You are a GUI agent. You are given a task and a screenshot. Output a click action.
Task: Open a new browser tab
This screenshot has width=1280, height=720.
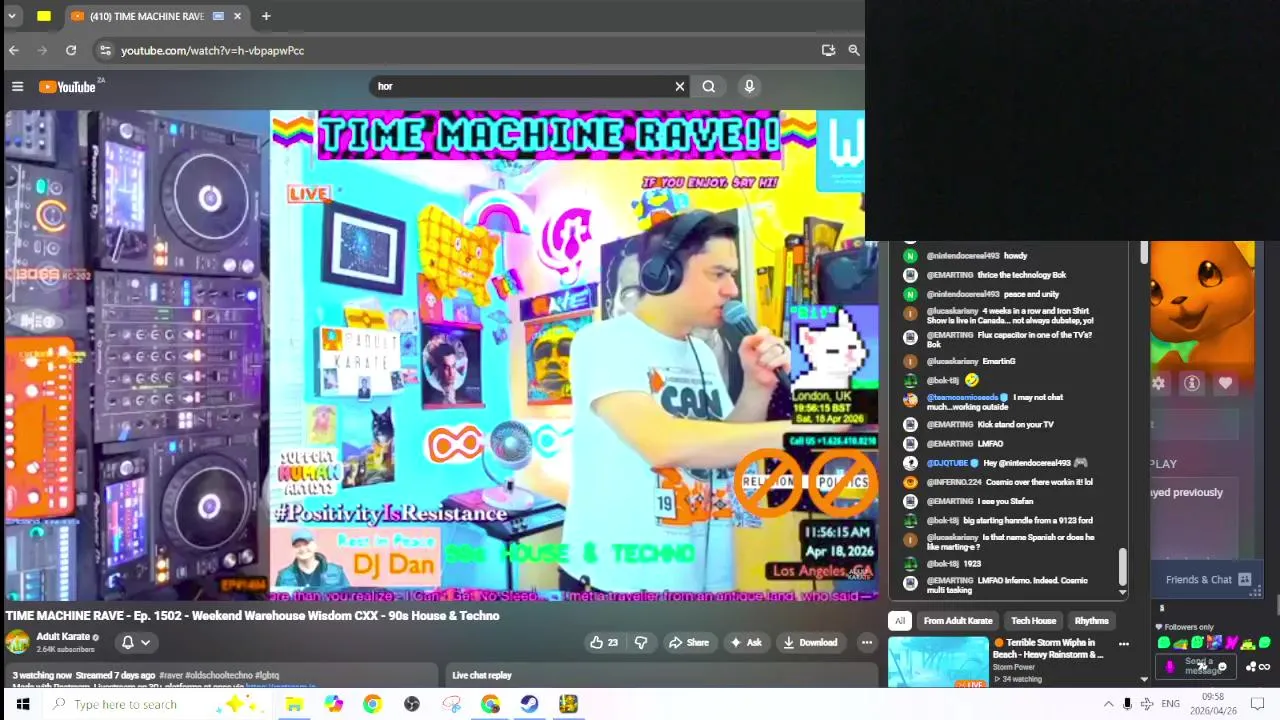click(x=266, y=16)
